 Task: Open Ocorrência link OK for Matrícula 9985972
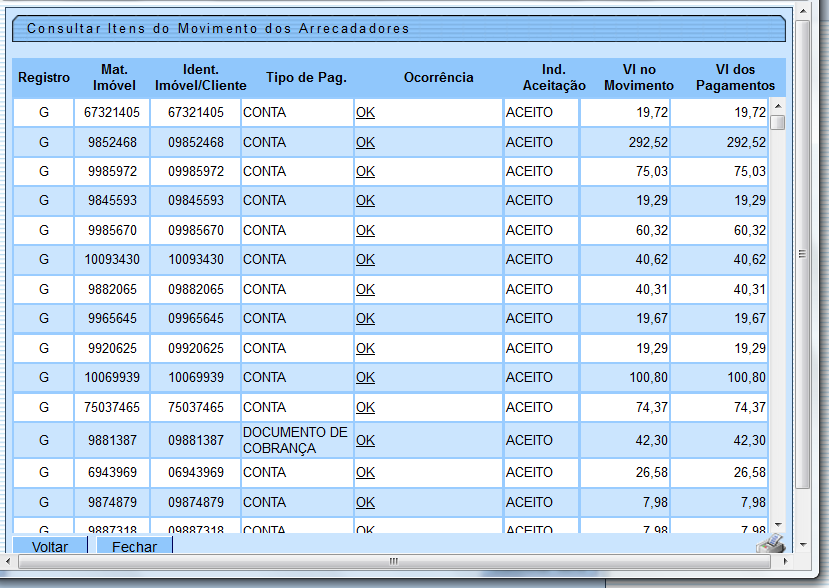pos(365,171)
